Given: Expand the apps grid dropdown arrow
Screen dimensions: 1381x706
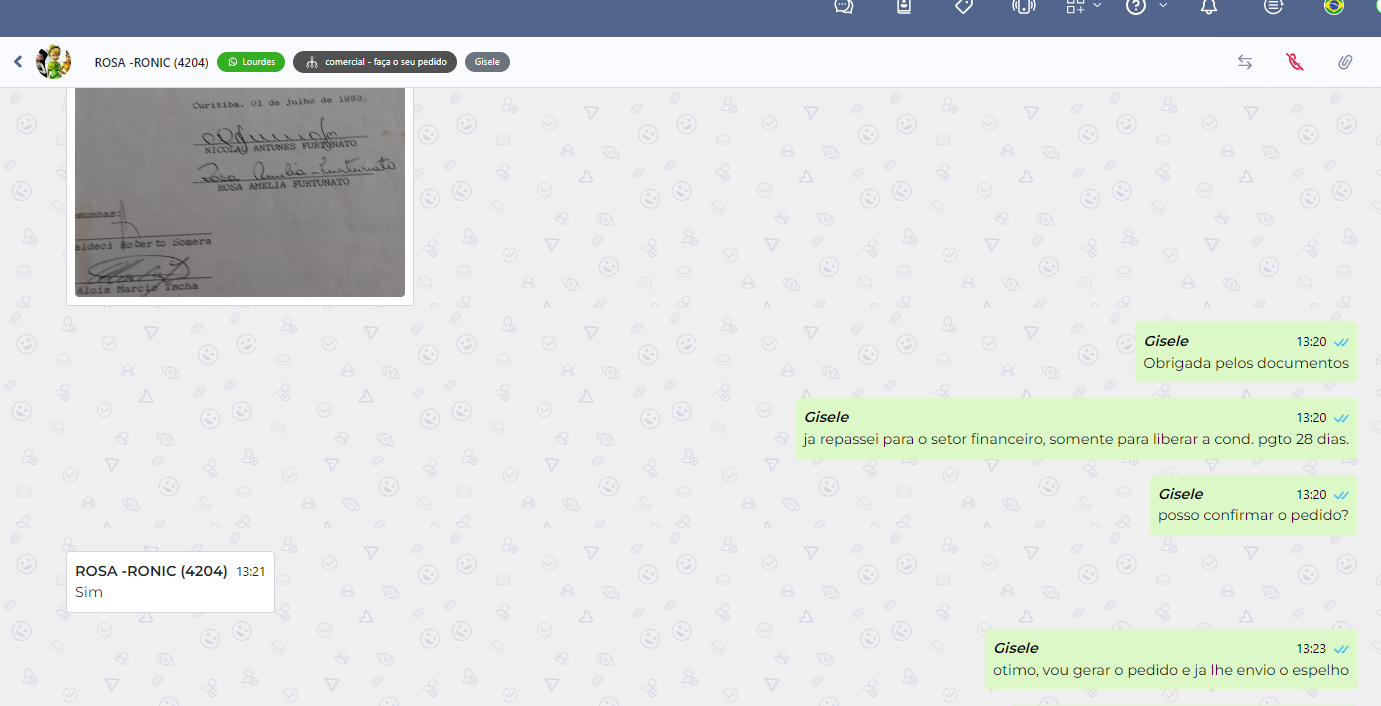Looking at the screenshot, I should pyautogui.click(x=1097, y=6).
